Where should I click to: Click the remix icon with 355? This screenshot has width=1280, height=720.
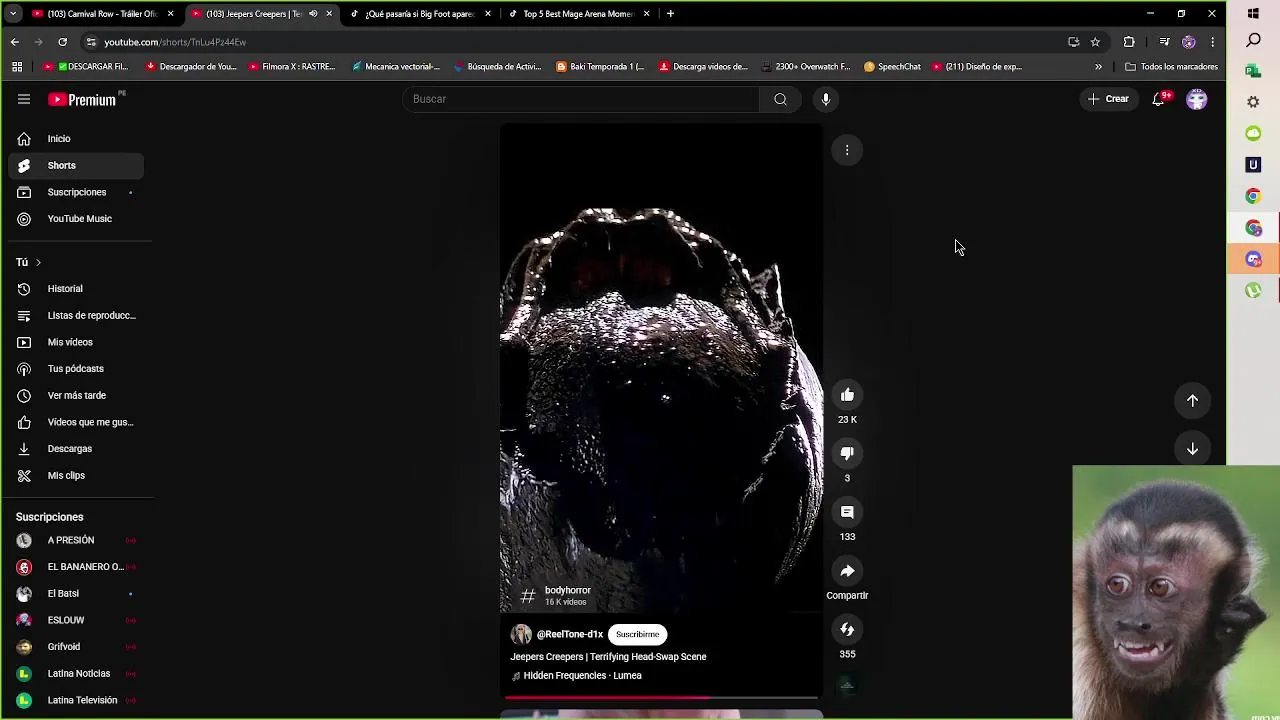pyautogui.click(x=847, y=629)
